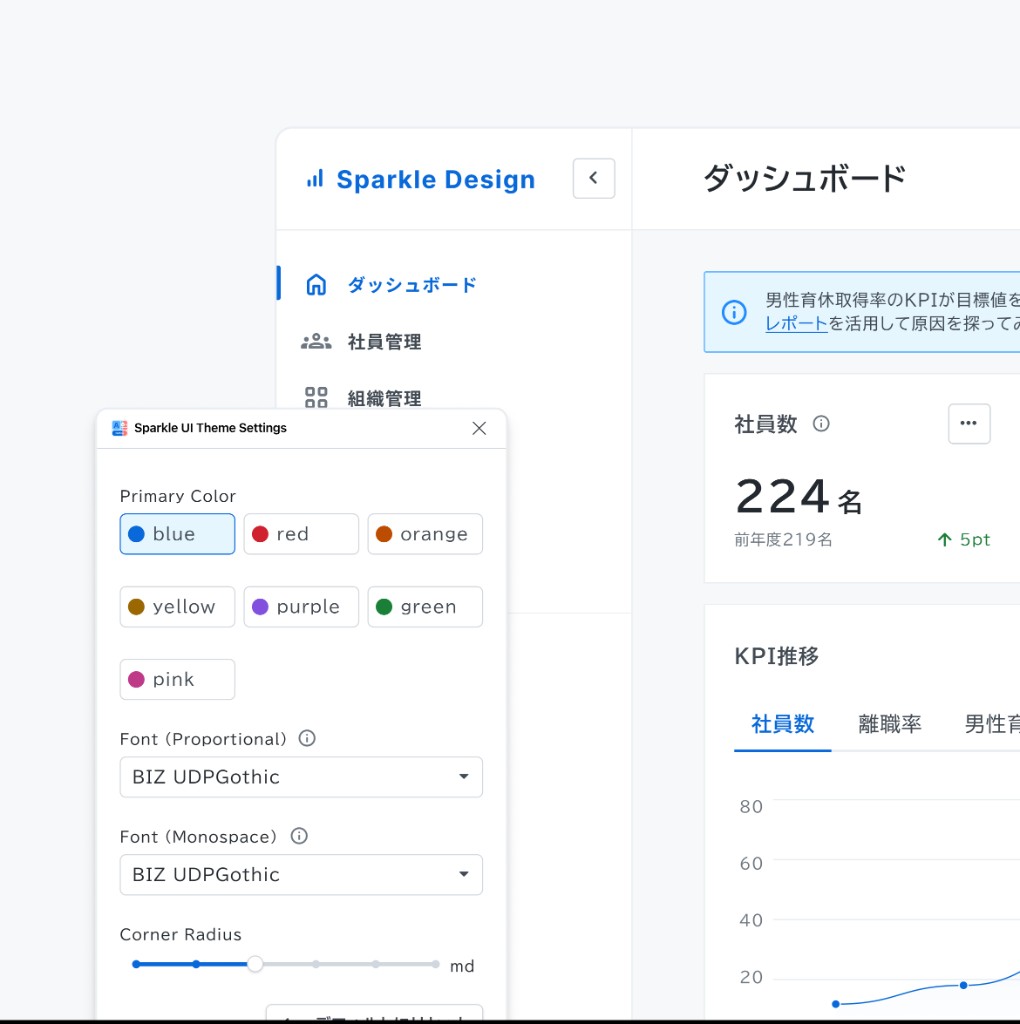
Task: Follow the レポート link in the alert
Action: tap(796, 323)
